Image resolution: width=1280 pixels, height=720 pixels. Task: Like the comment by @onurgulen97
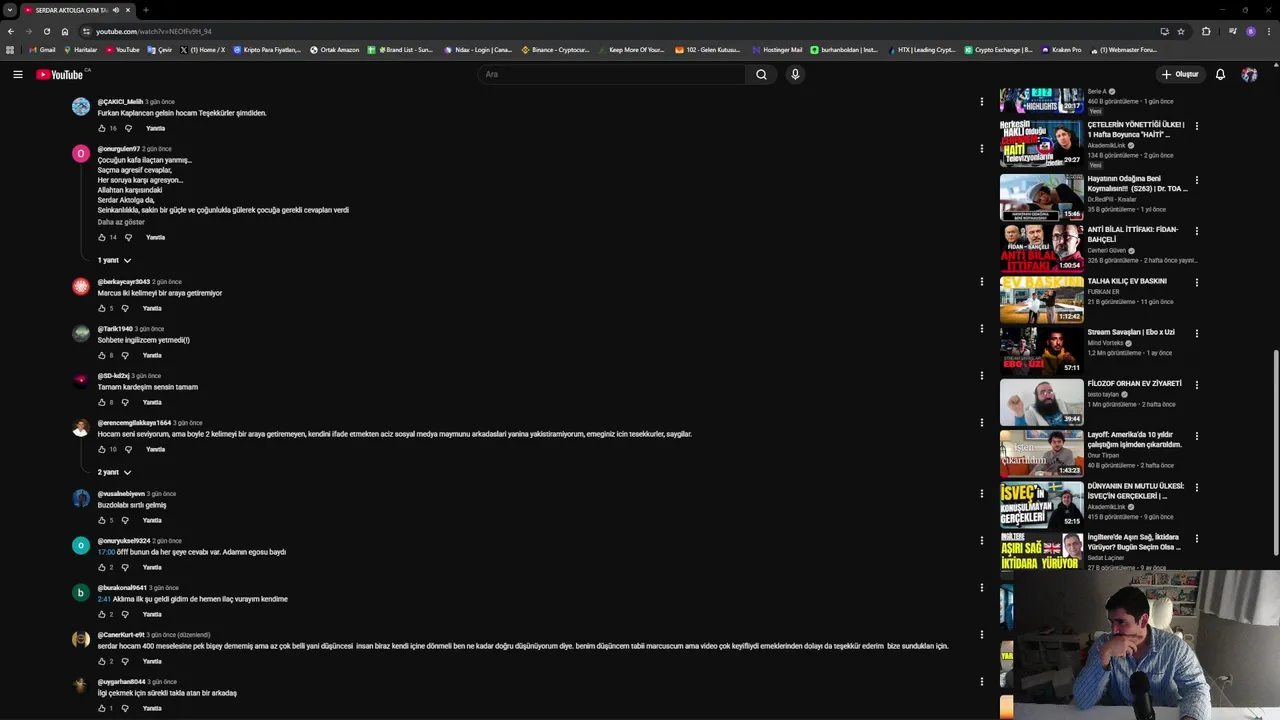click(102, 237)
